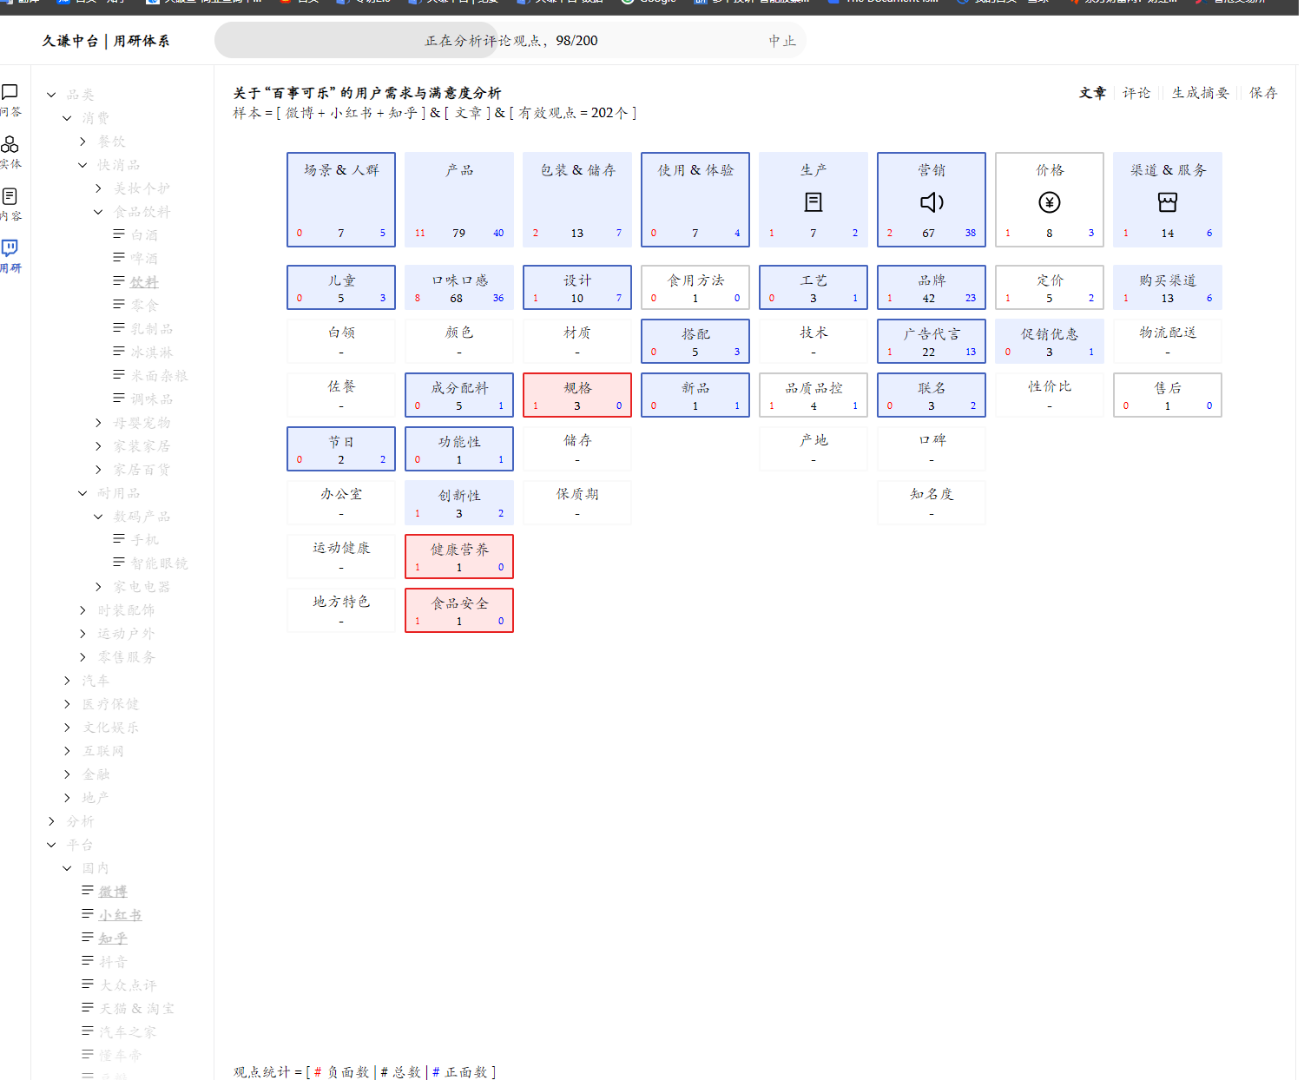The image size is (1299, 1080).
Task: Click the list icon beside 米面杂粮
Action: 119,374
